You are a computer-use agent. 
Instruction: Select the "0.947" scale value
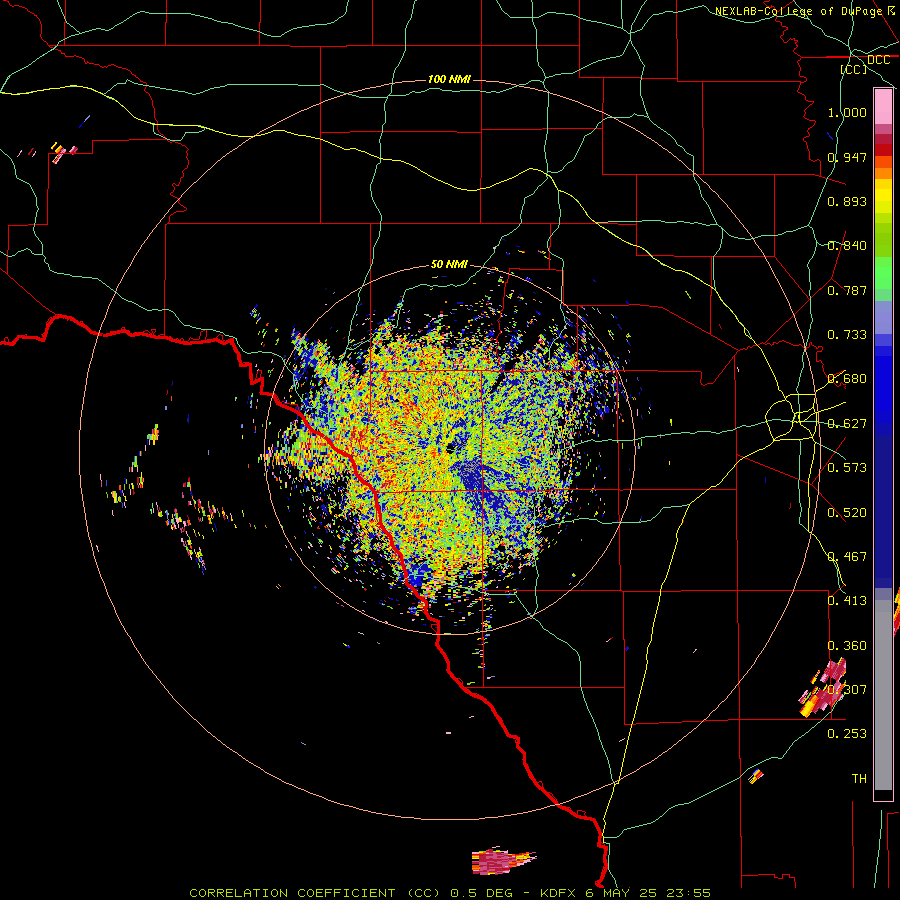click(847, 157)
